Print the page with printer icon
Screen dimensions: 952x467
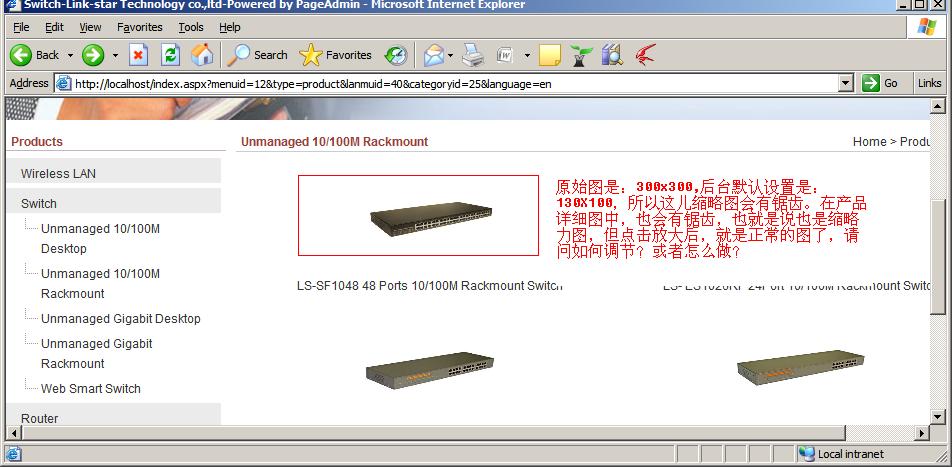(473, 55)
